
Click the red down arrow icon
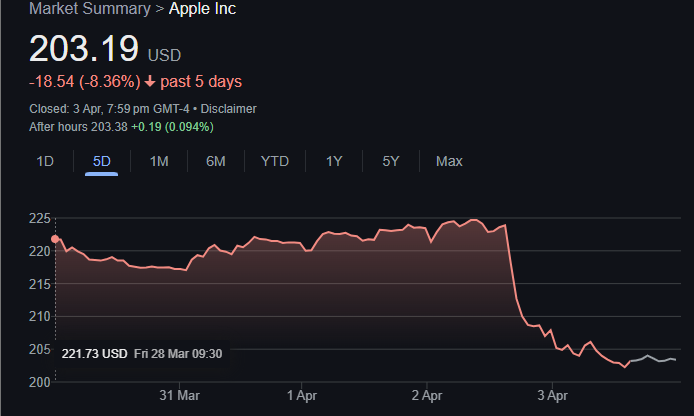[150, 81]
